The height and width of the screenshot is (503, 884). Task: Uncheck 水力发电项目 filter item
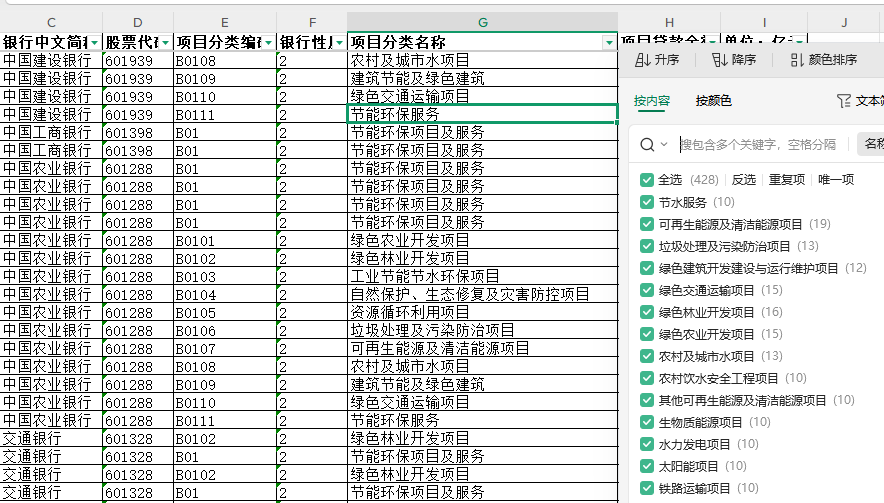pyautogui.click(x=647, y=444)
